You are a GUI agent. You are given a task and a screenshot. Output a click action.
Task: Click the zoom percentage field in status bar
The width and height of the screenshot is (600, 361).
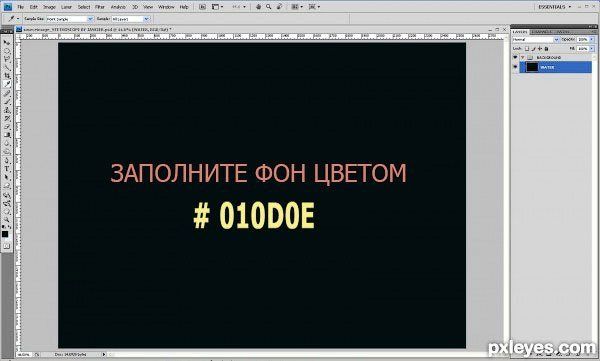tap(25, 355)
